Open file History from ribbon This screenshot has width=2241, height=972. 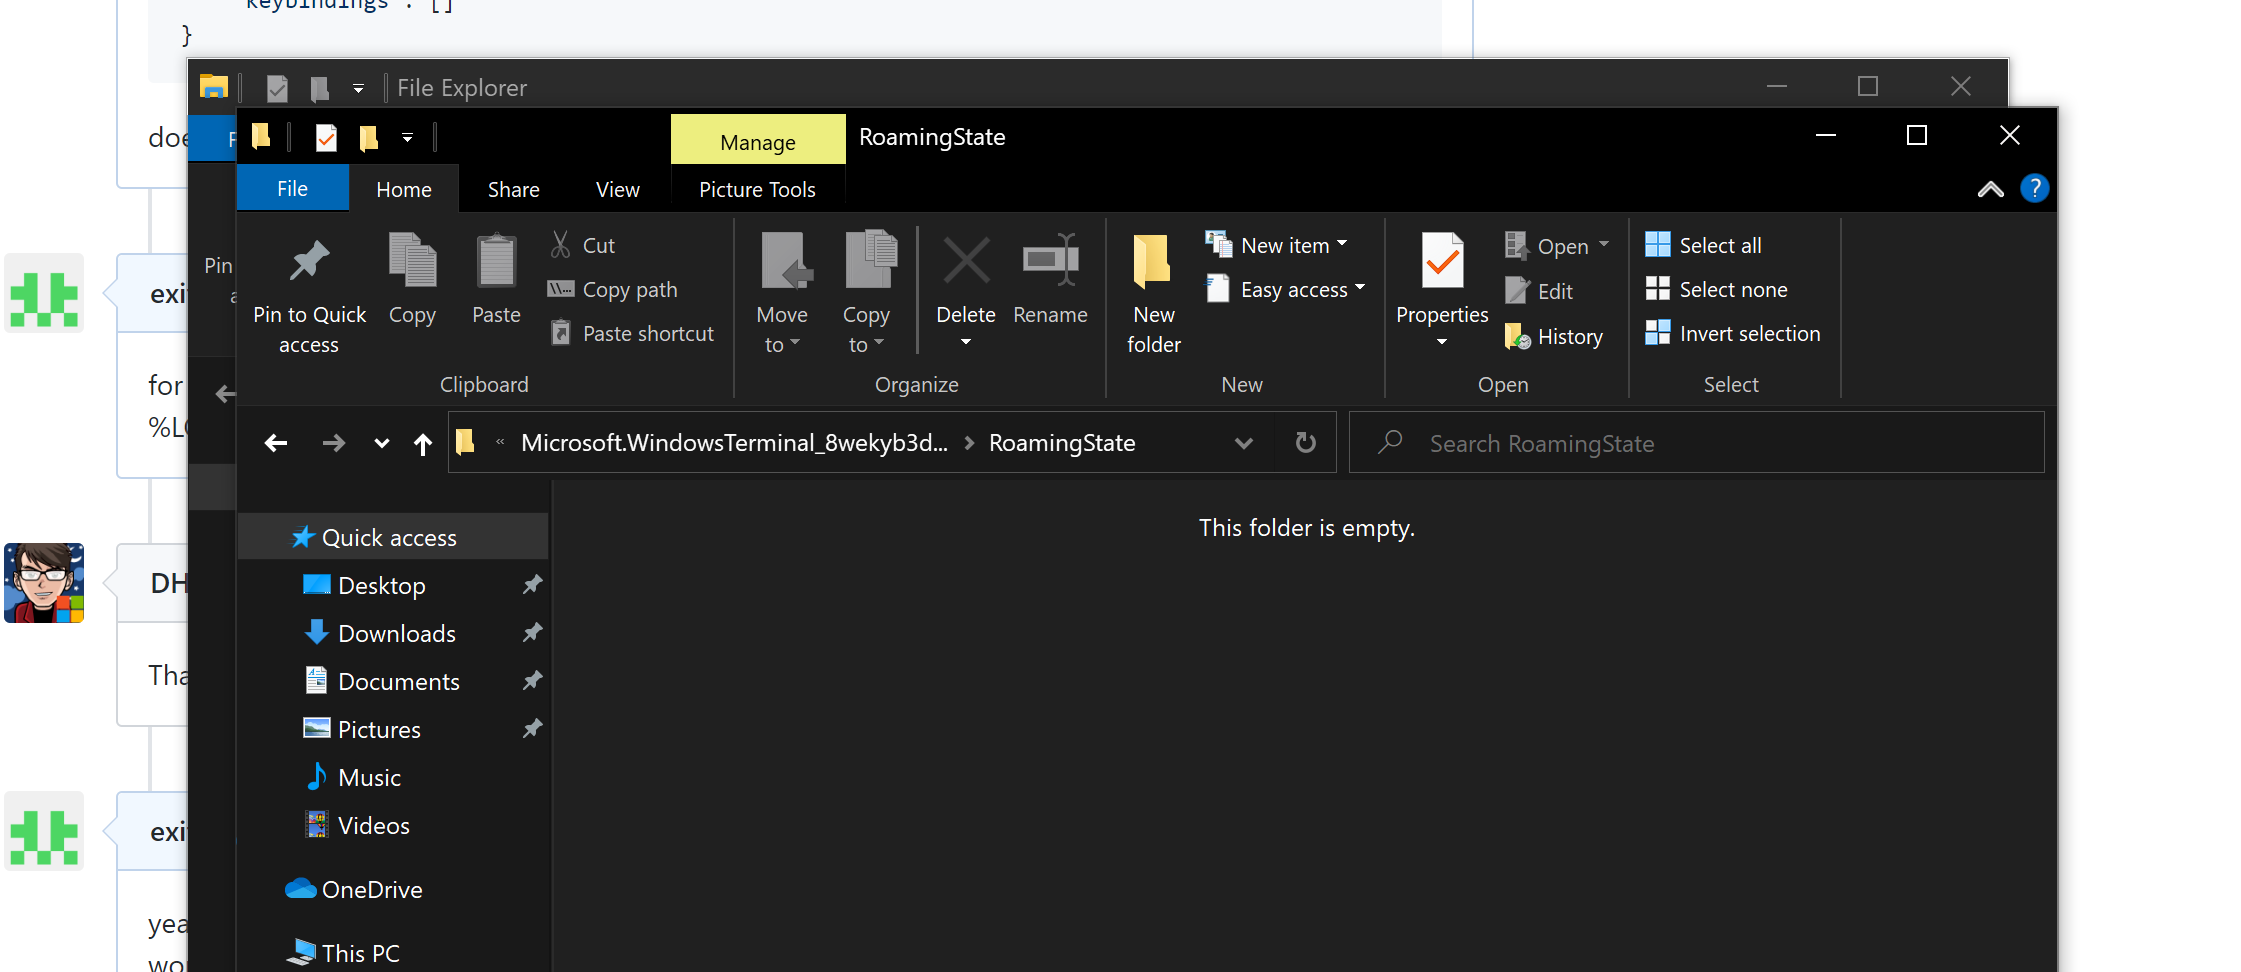pyautogui.click(x=1553, y=336)
